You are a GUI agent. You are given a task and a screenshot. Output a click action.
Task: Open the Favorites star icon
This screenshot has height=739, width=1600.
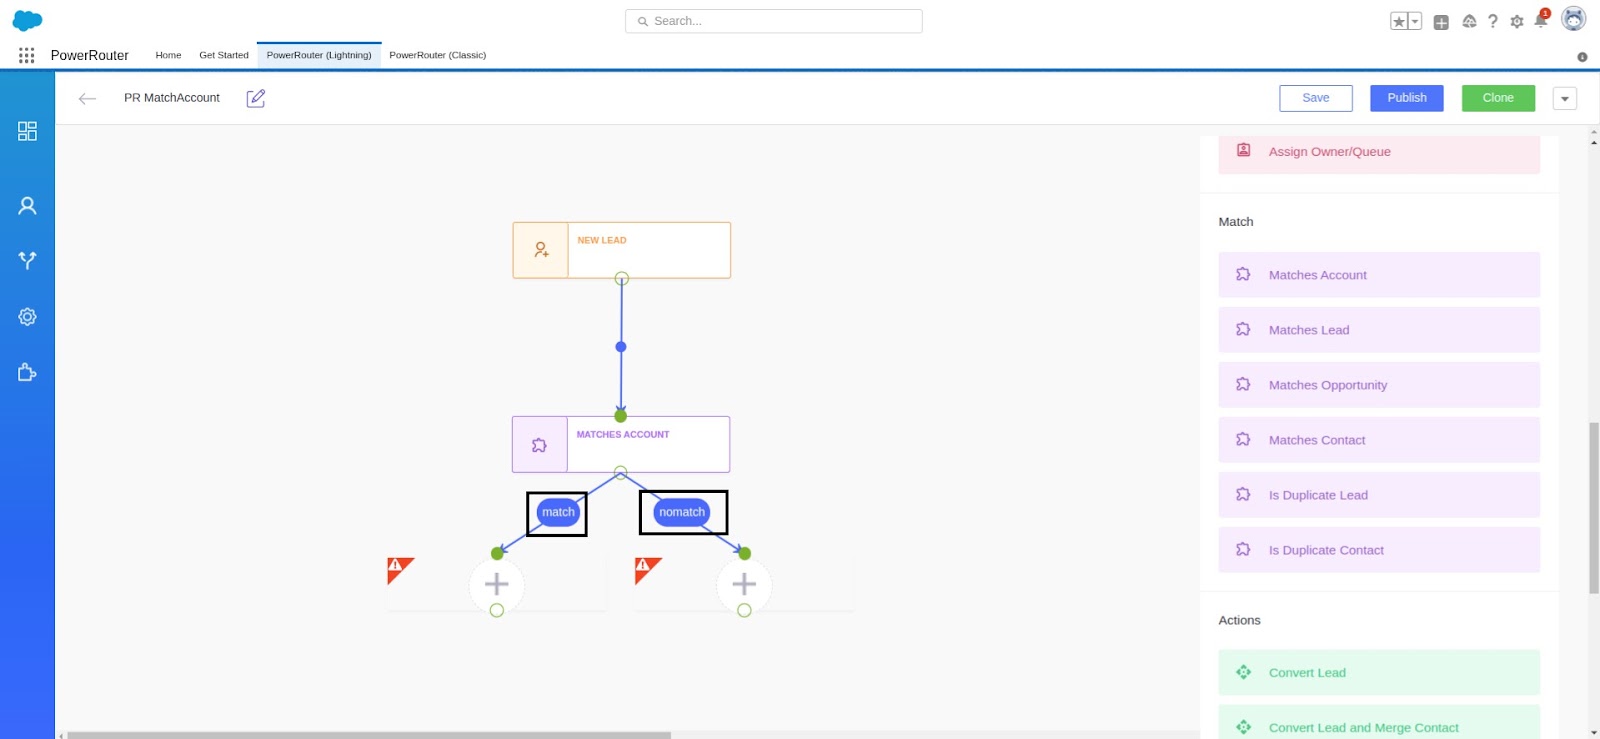[1399, 21]
